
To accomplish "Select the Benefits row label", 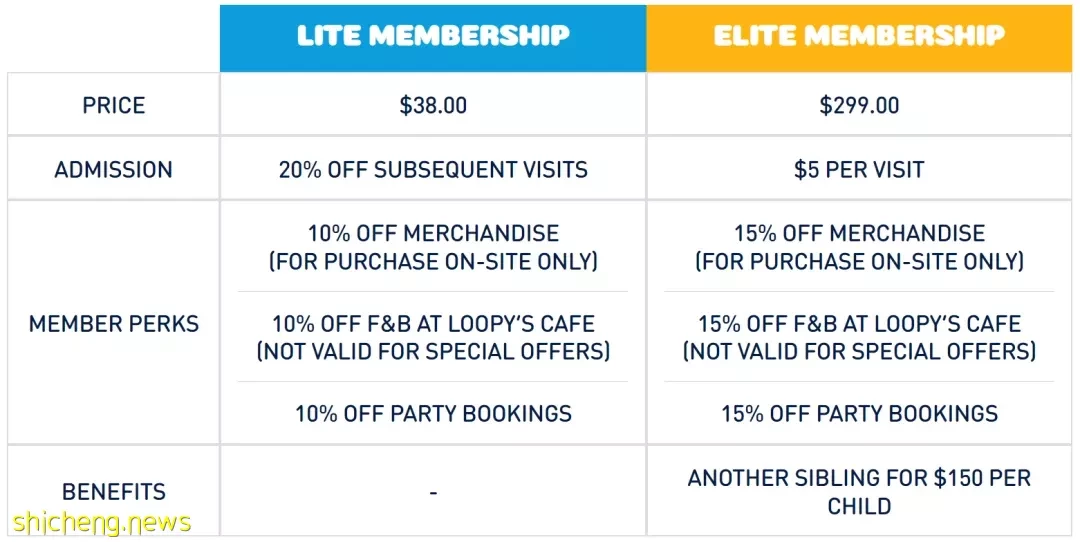I will [x=114, y=492].
